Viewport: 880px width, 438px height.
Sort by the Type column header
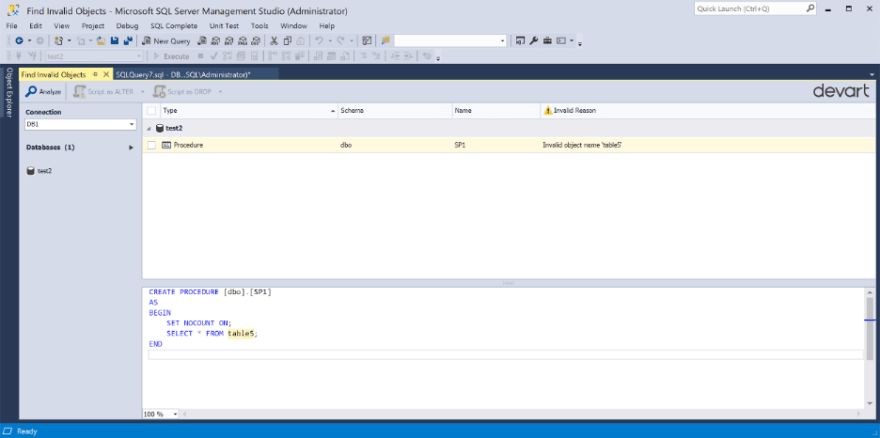pos(250,111)
